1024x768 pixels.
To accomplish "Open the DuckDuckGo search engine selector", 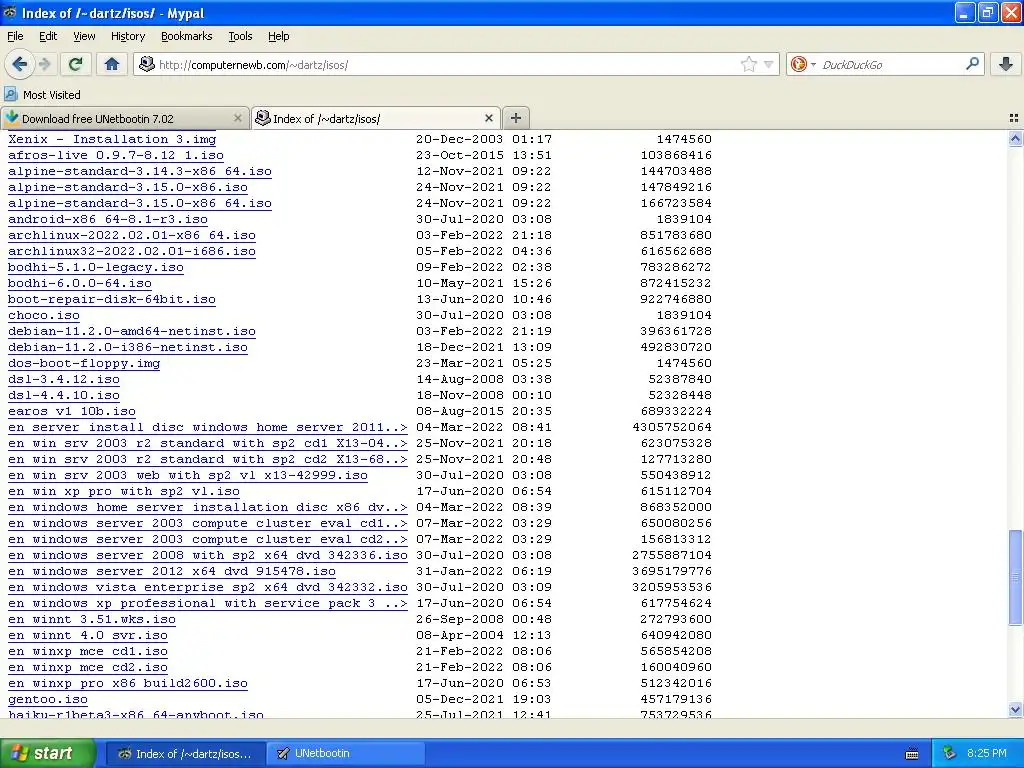I will tap(803, 64).
